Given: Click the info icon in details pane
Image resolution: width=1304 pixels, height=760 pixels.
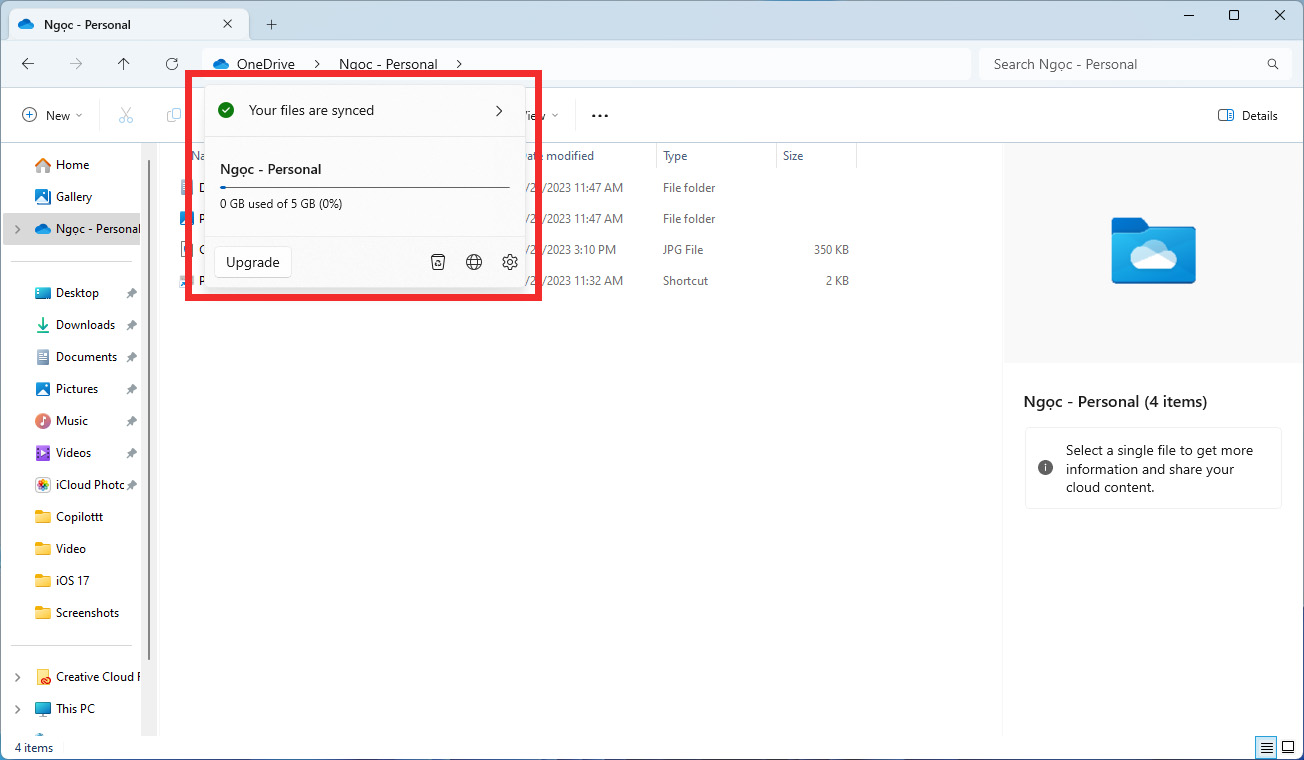Looking at the screenshot, I should pyautogui.click(x=1045, y=468).
